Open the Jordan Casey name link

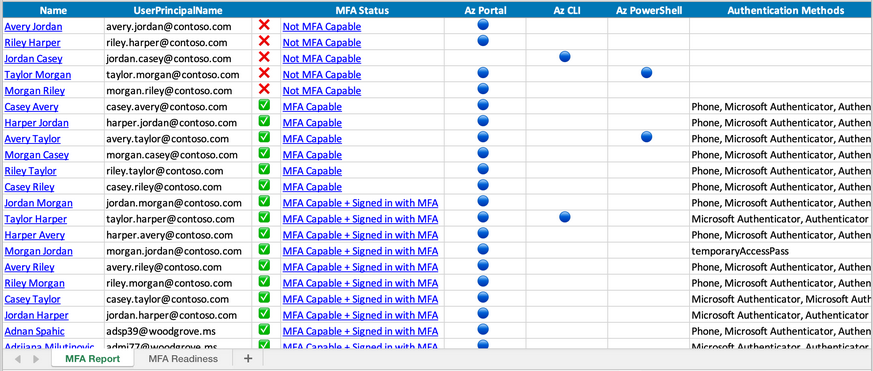click(x=33, y=59)
